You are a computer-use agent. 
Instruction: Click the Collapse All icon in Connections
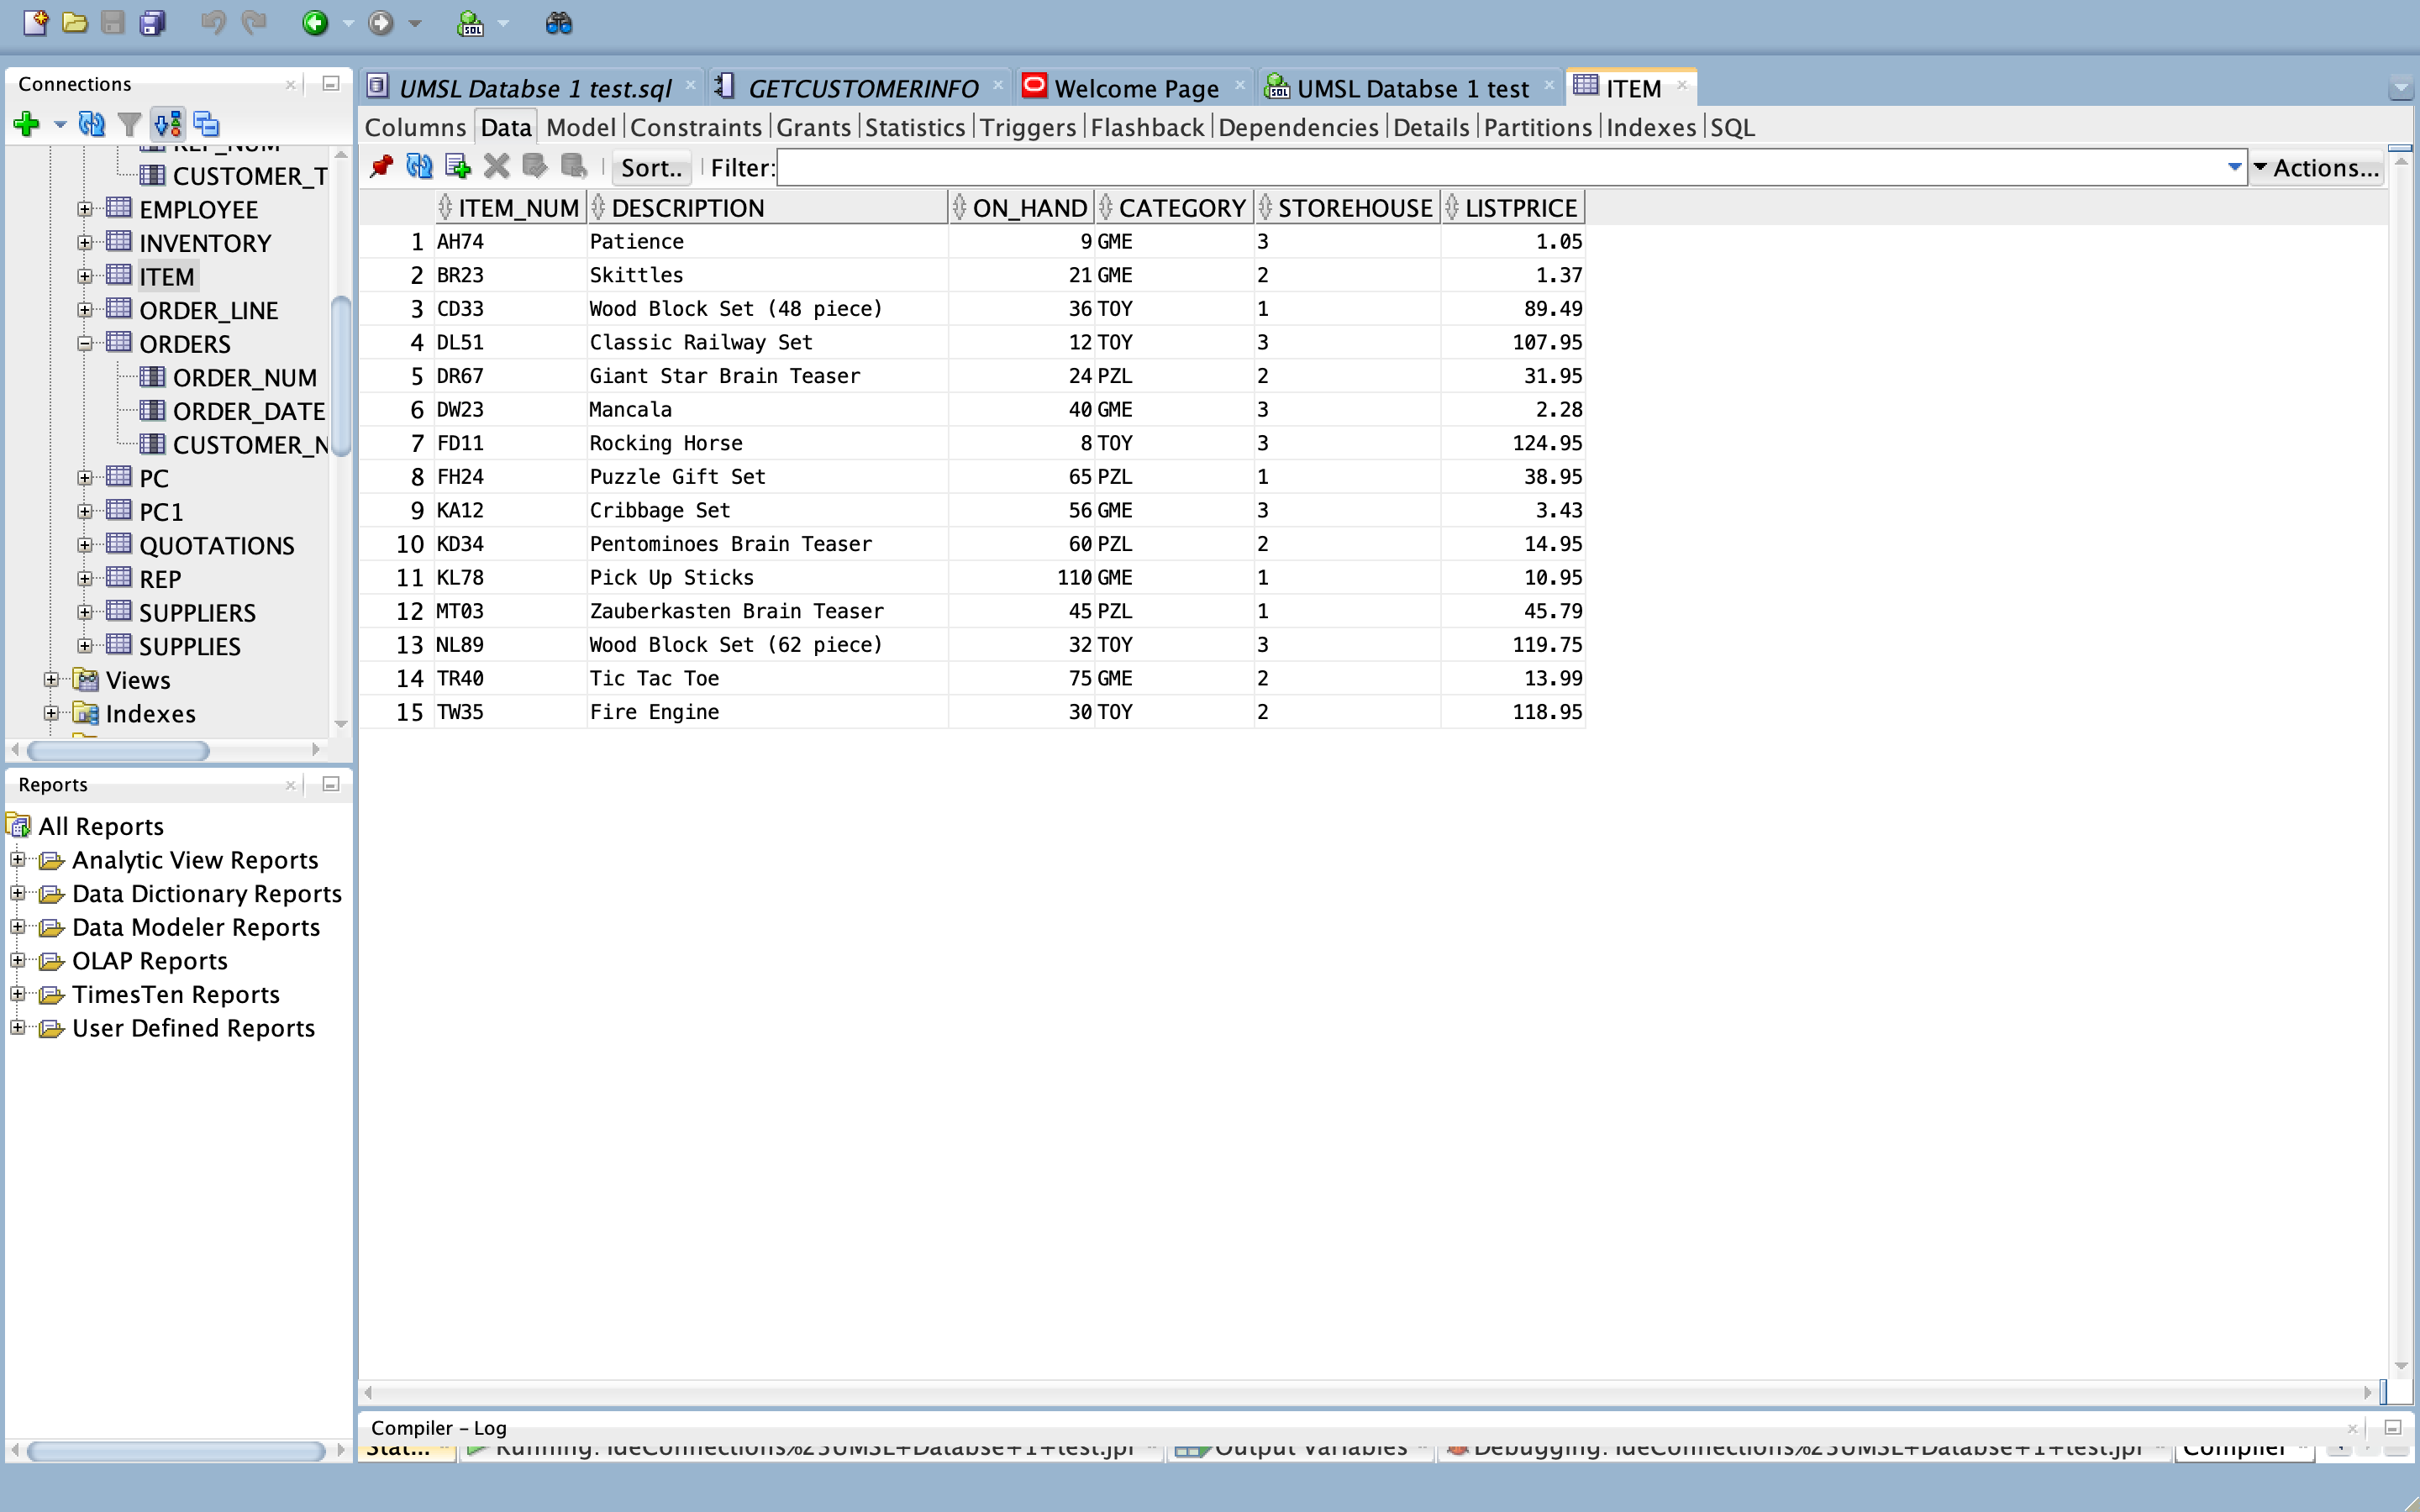(206, 124)
